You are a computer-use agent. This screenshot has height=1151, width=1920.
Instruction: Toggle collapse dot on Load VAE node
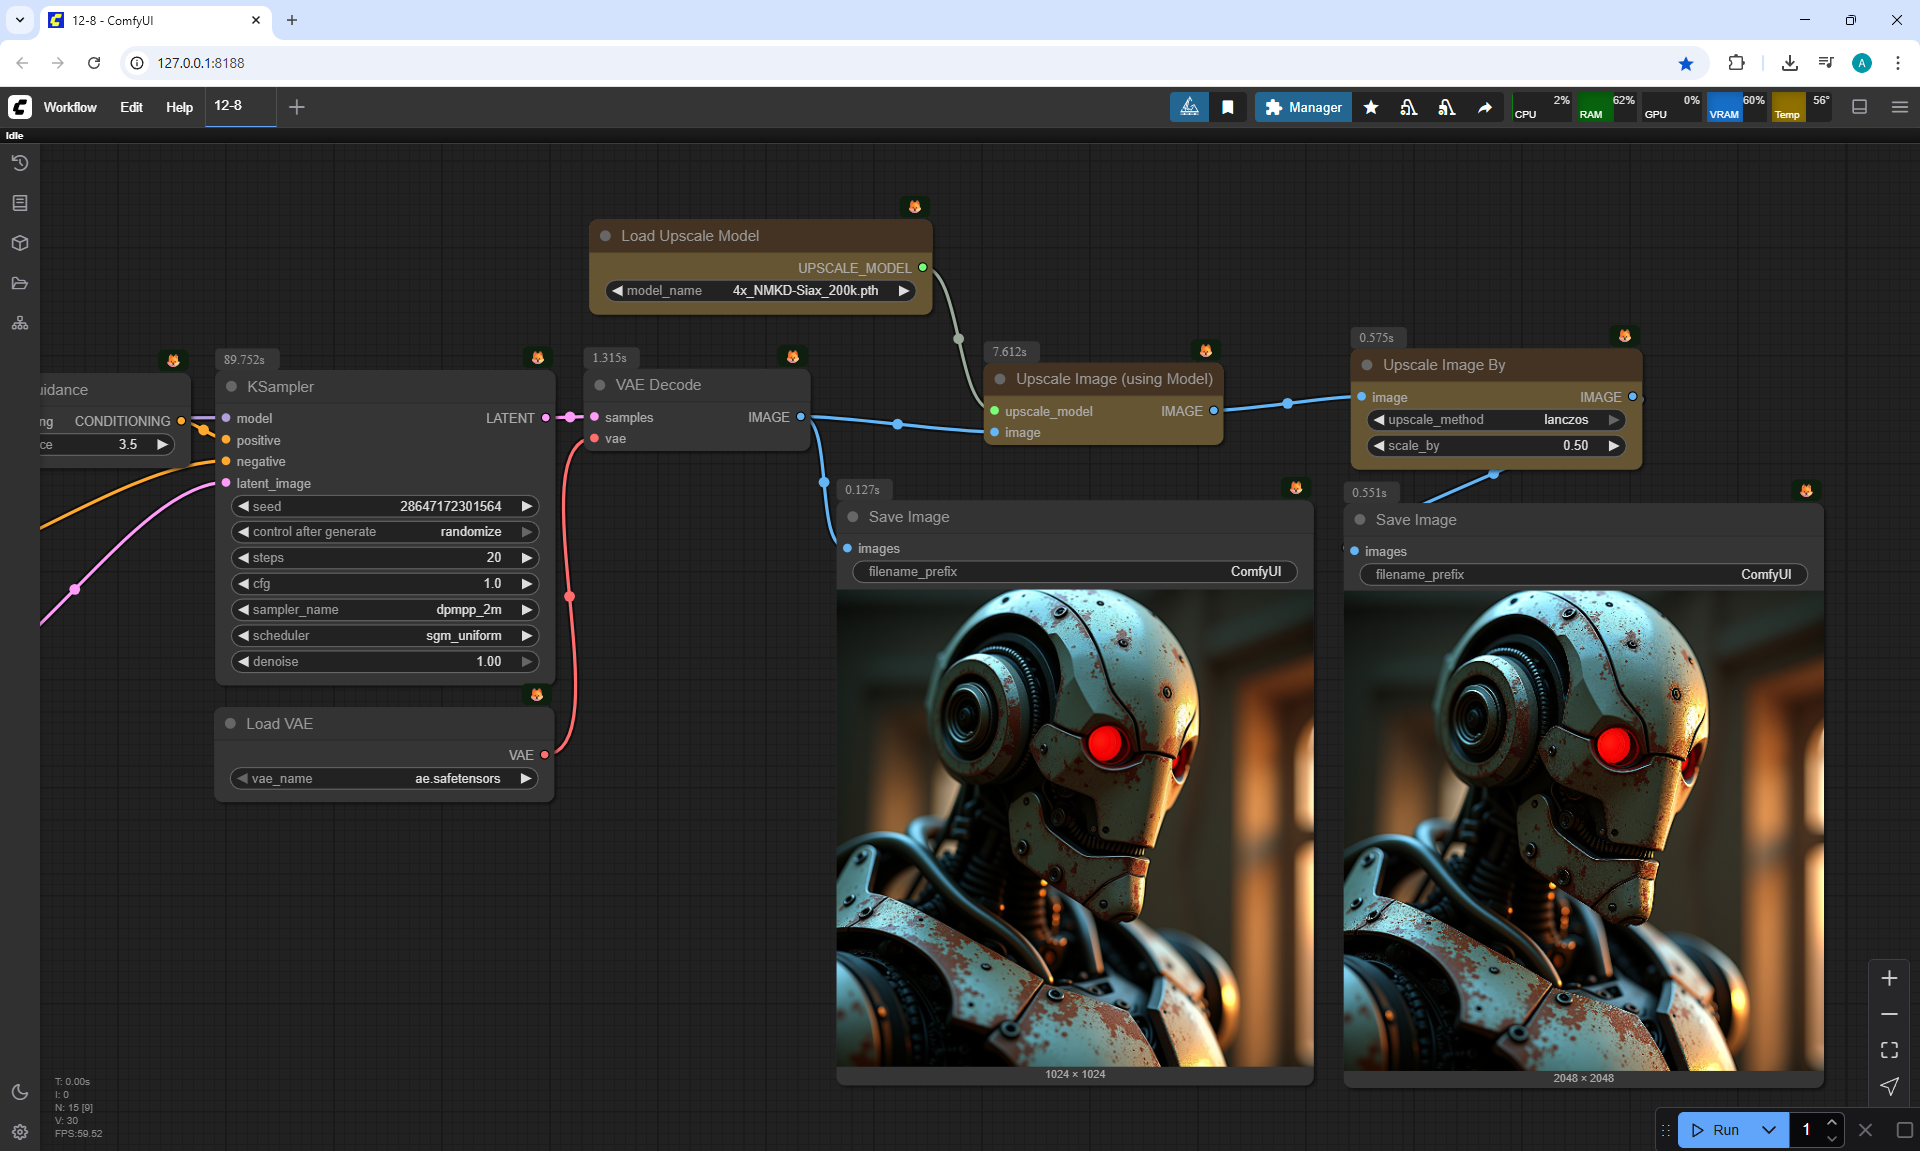(230, 724)
